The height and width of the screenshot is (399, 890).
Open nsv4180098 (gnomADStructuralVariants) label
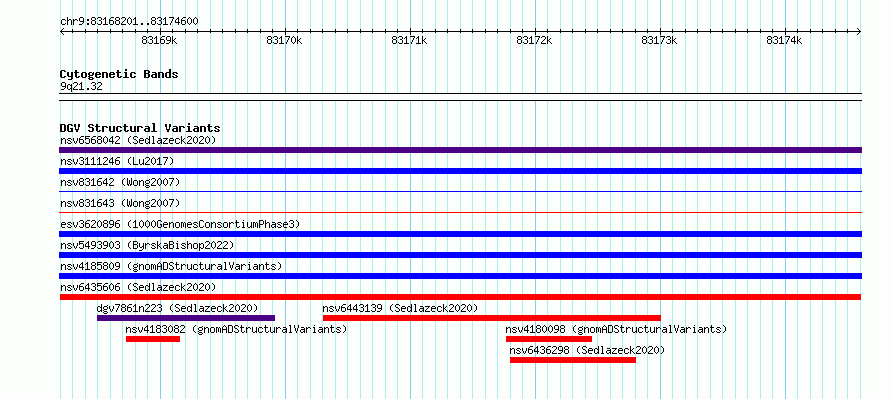point(616,329)
